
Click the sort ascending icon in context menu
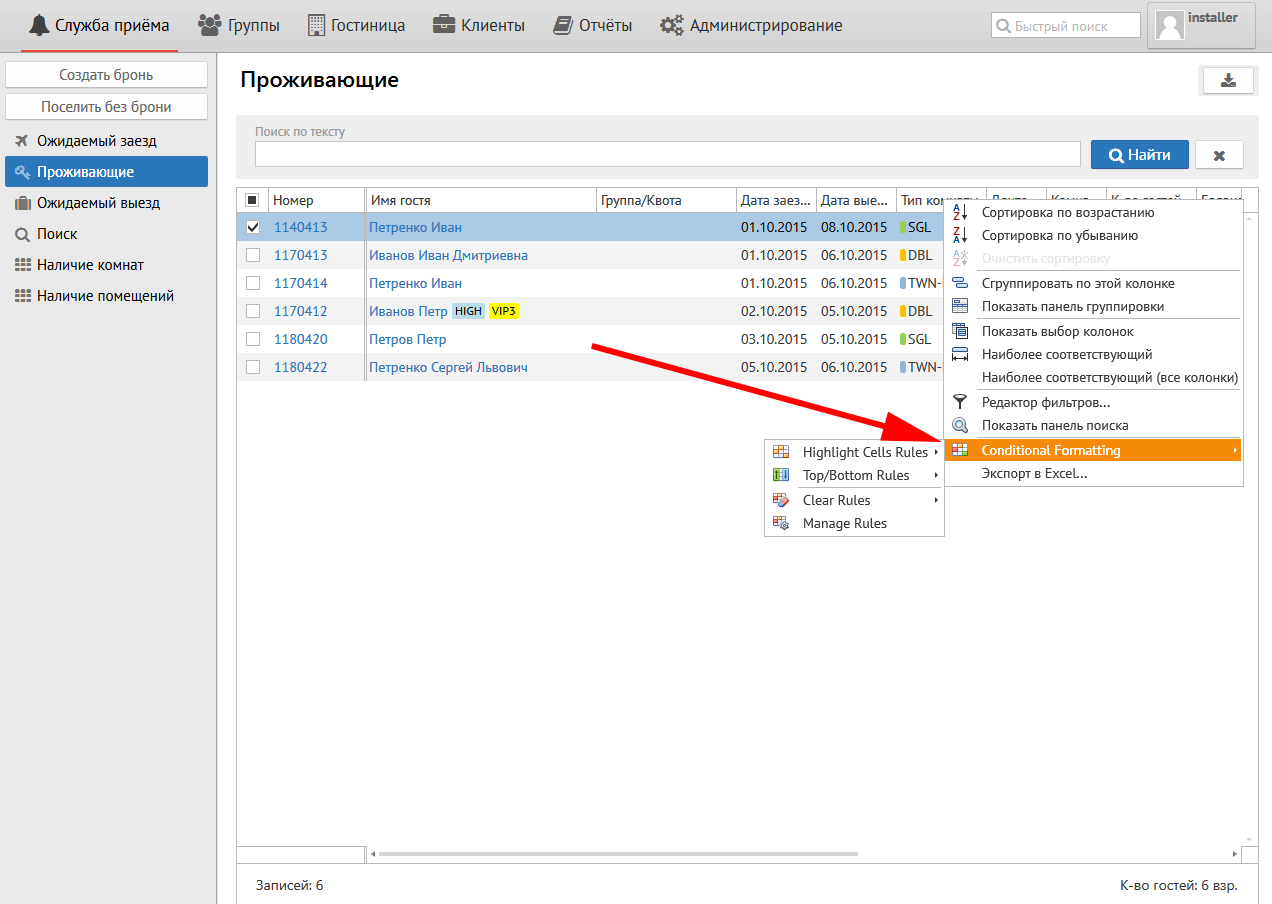pyautogui.click(x=960, y=213)
